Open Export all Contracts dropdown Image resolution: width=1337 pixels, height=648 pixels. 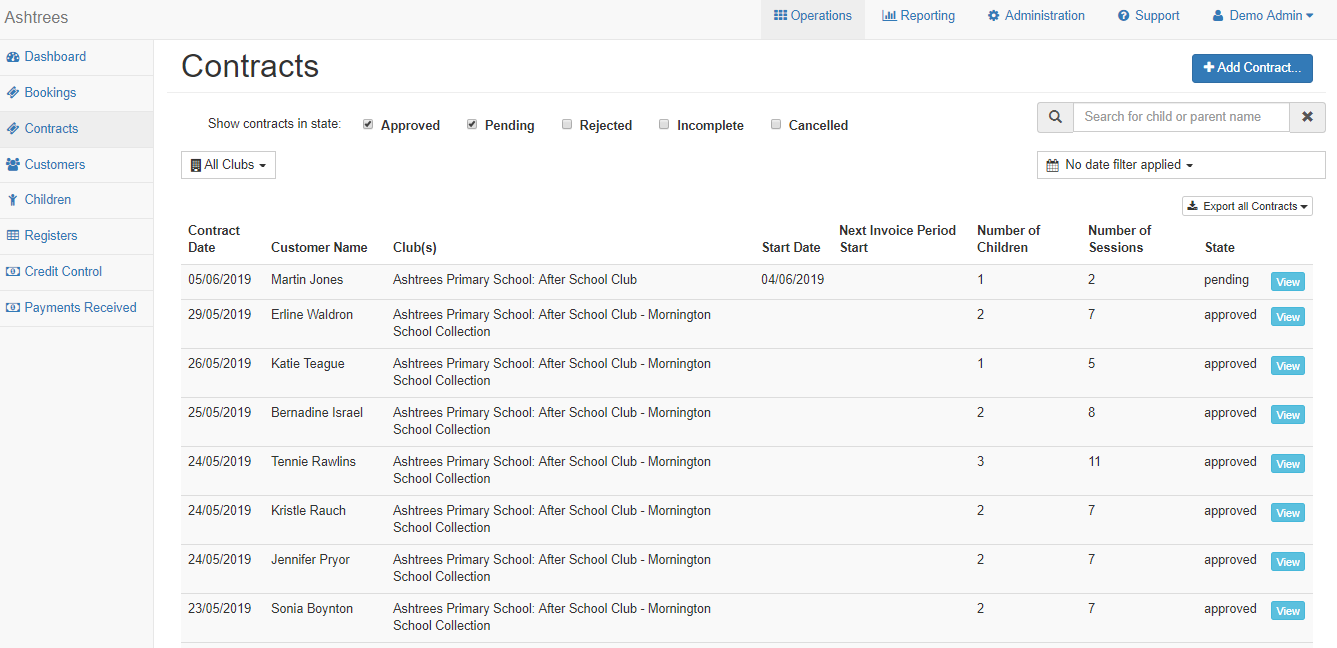coord(1247,206)
